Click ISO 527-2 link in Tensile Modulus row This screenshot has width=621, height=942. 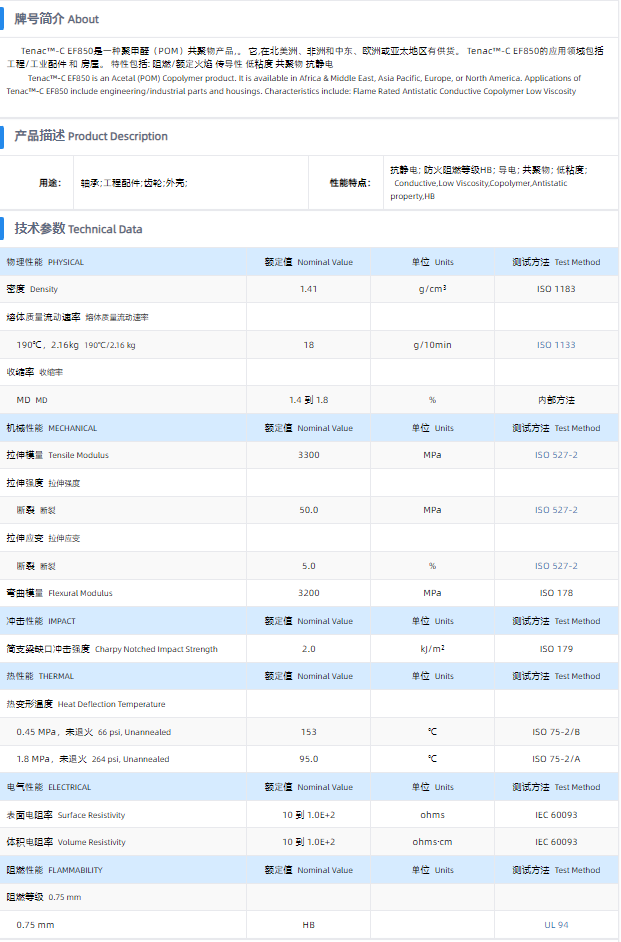point(556,455)
